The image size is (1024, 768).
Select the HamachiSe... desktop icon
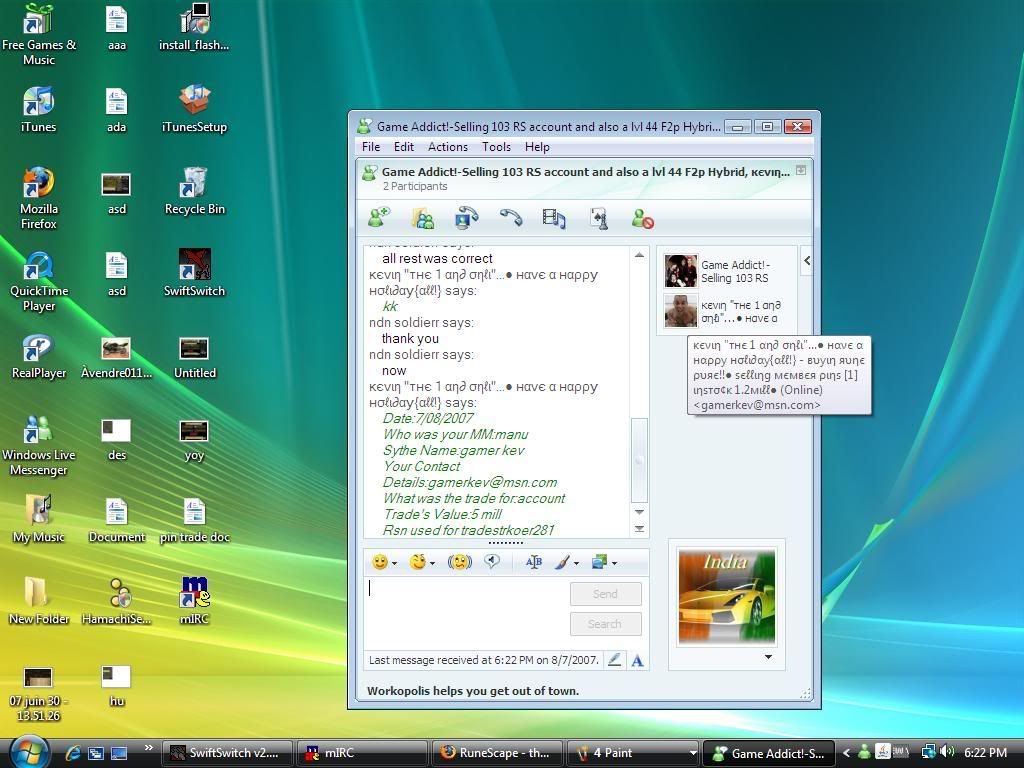pyautogui.click(x=117, y=601)
